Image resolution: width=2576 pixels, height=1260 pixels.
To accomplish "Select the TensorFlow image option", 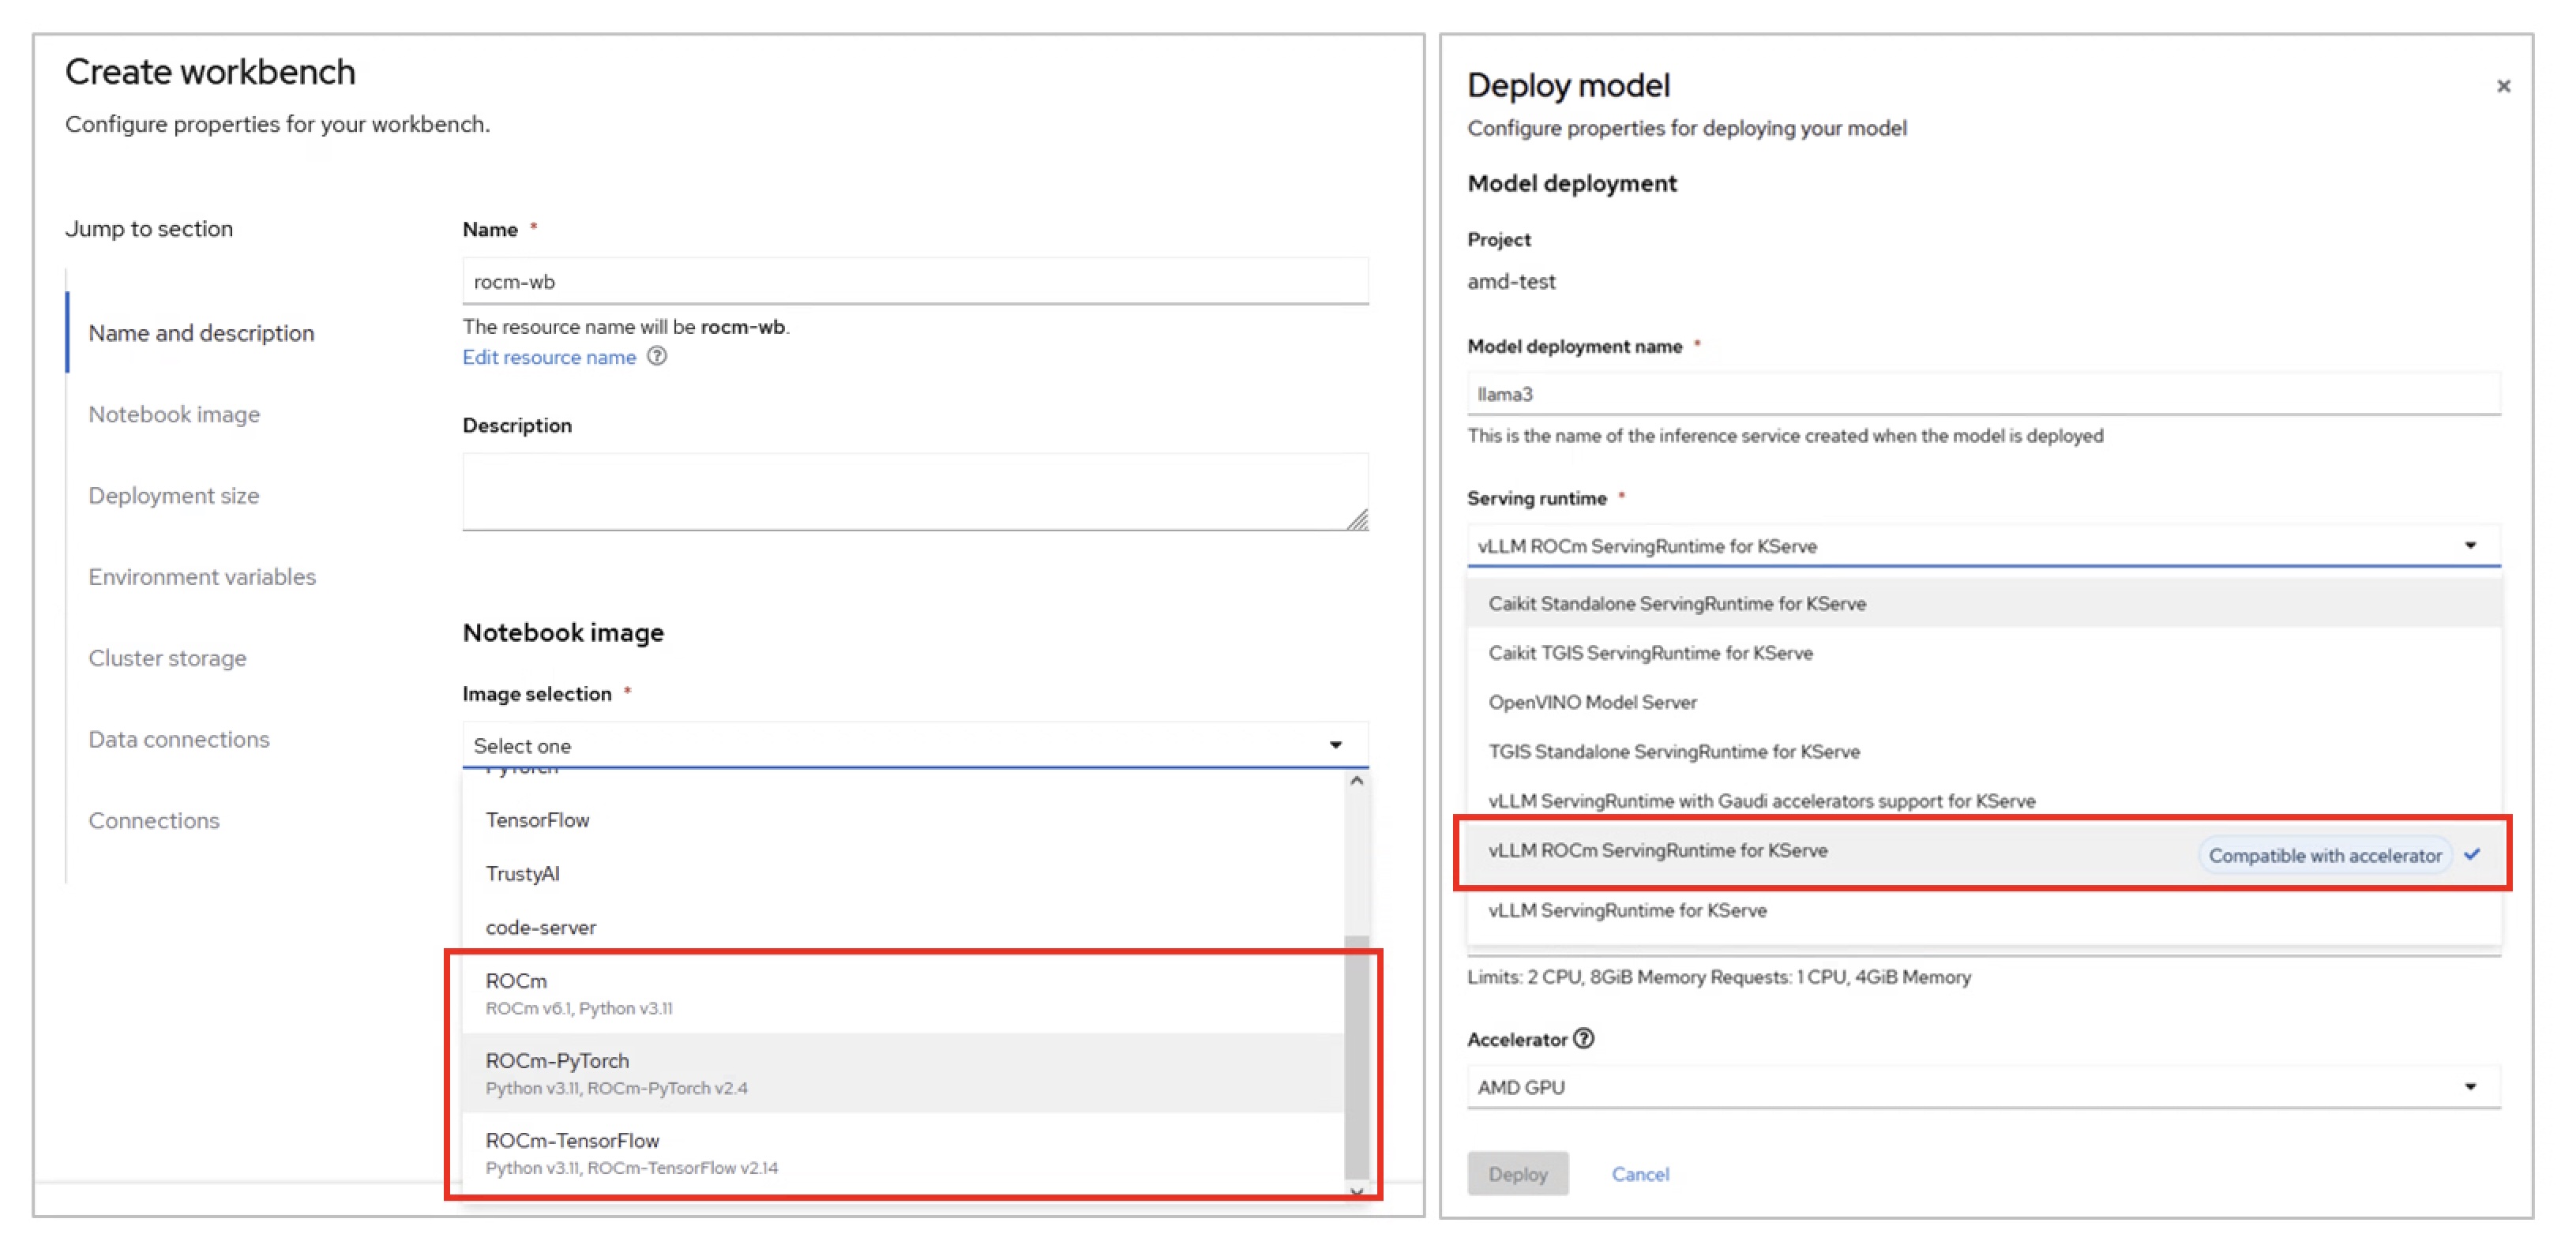I will (x=904, y=820).
